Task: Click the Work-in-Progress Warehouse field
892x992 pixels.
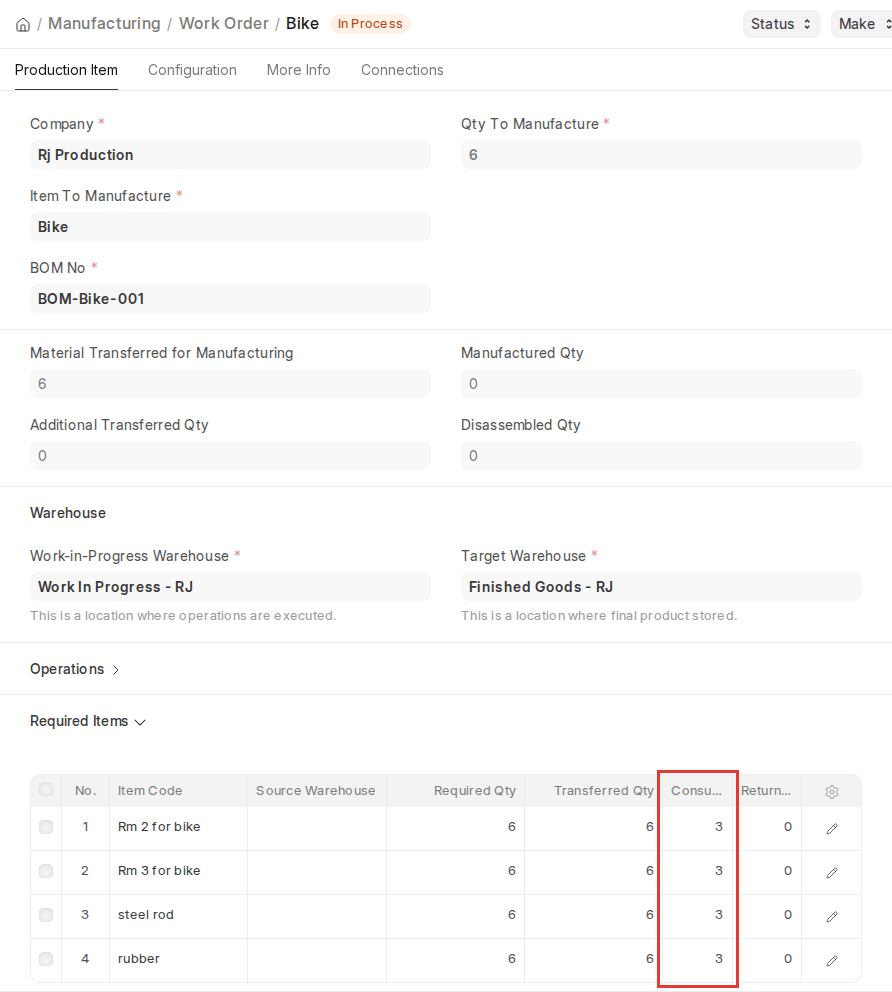Action: 230,586
